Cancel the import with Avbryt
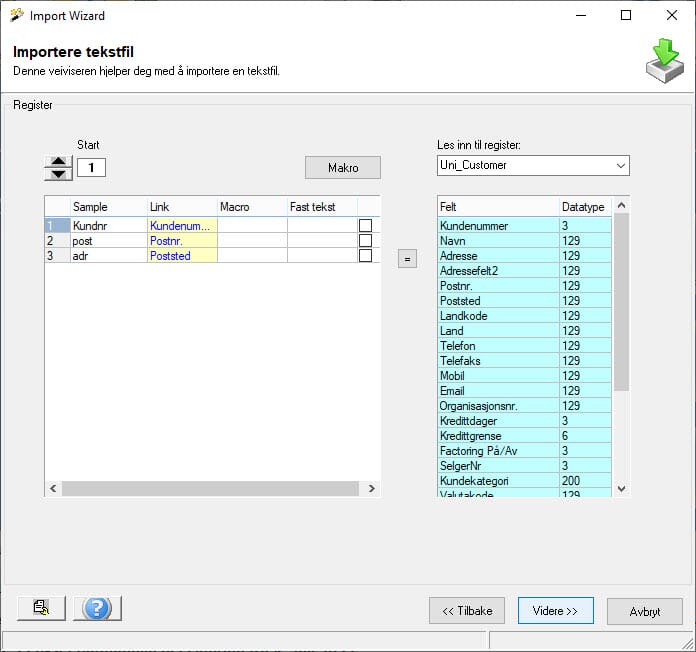Viewport: 696px width, 652px height. click(644, 611)
